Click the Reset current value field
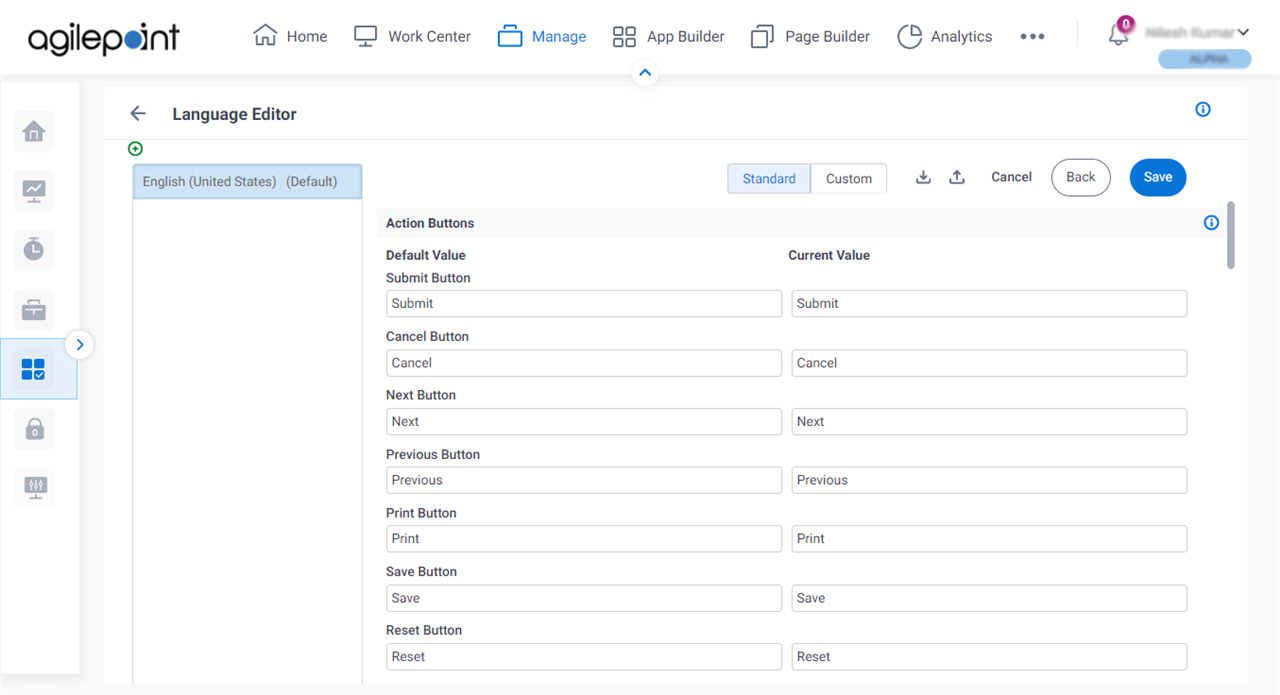 [x=989, y=657]
